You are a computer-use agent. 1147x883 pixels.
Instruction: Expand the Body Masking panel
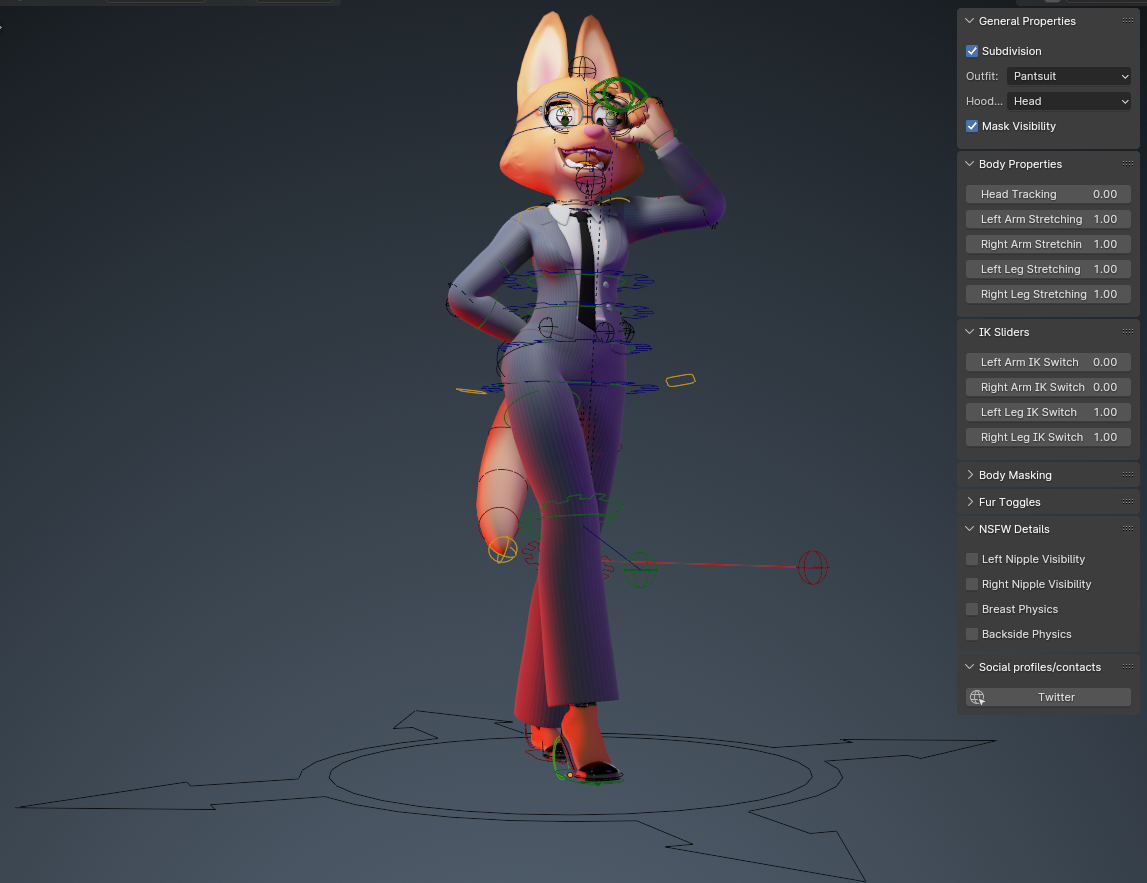[969, 475]
